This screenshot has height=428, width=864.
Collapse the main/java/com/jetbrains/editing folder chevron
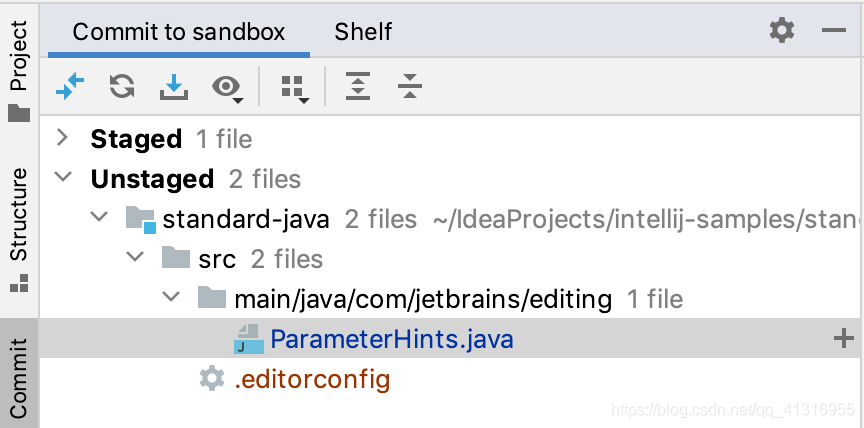pyautogui.click(x=171, y=297)
